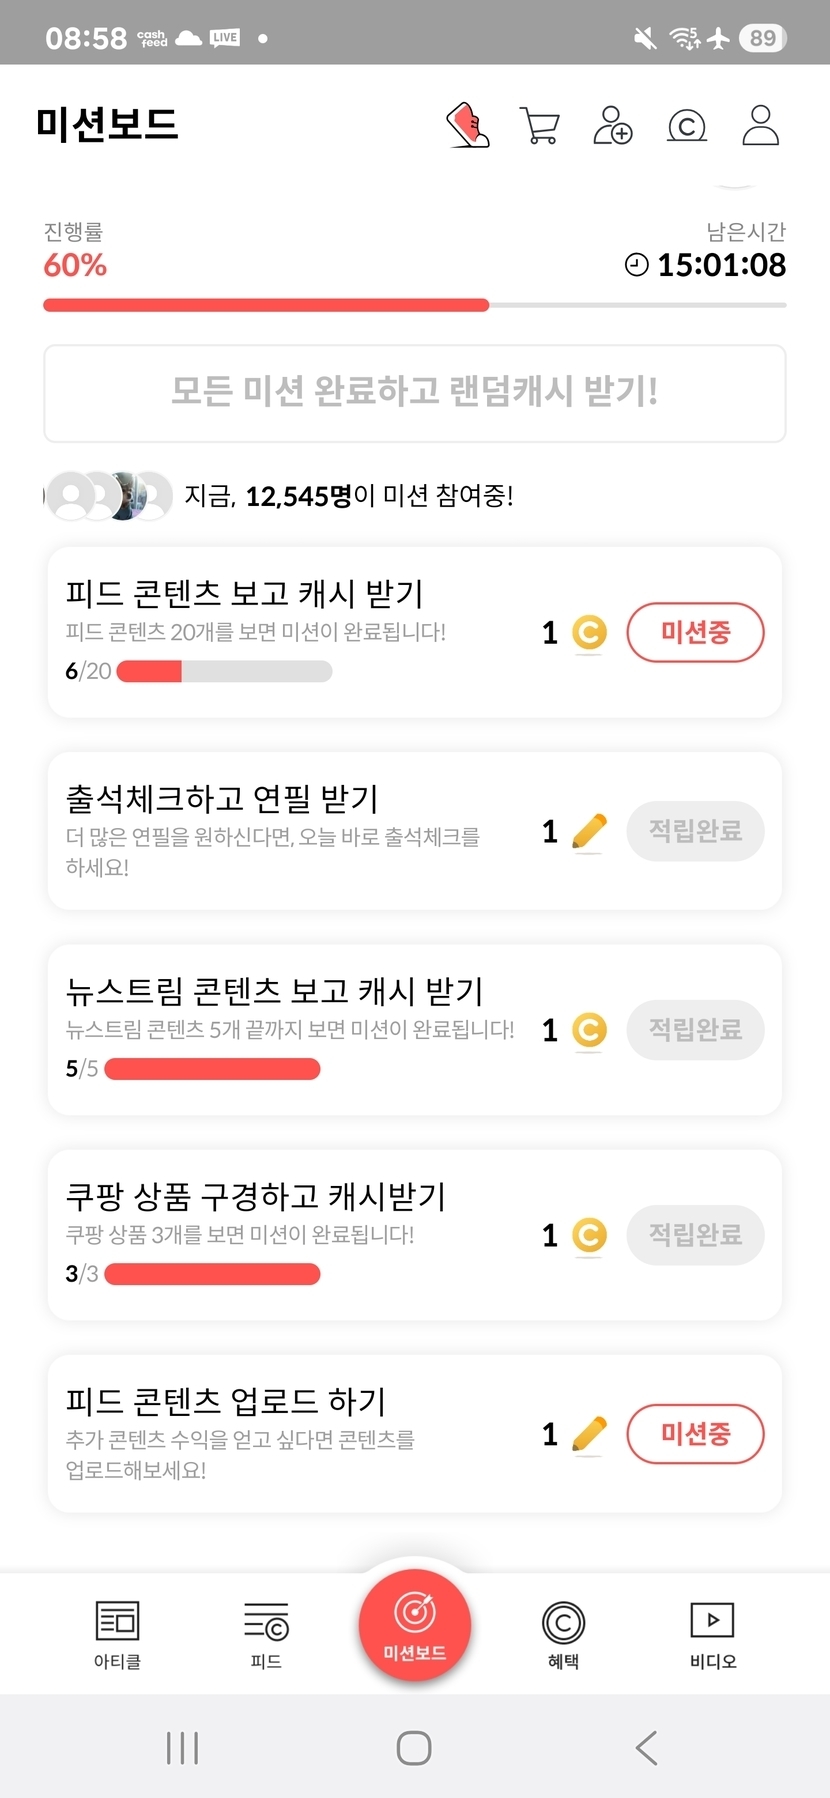
Task: Tap 적립완료 button for 뉴스트림 콘텐츠 mission
Action: tap(695, 1029)
